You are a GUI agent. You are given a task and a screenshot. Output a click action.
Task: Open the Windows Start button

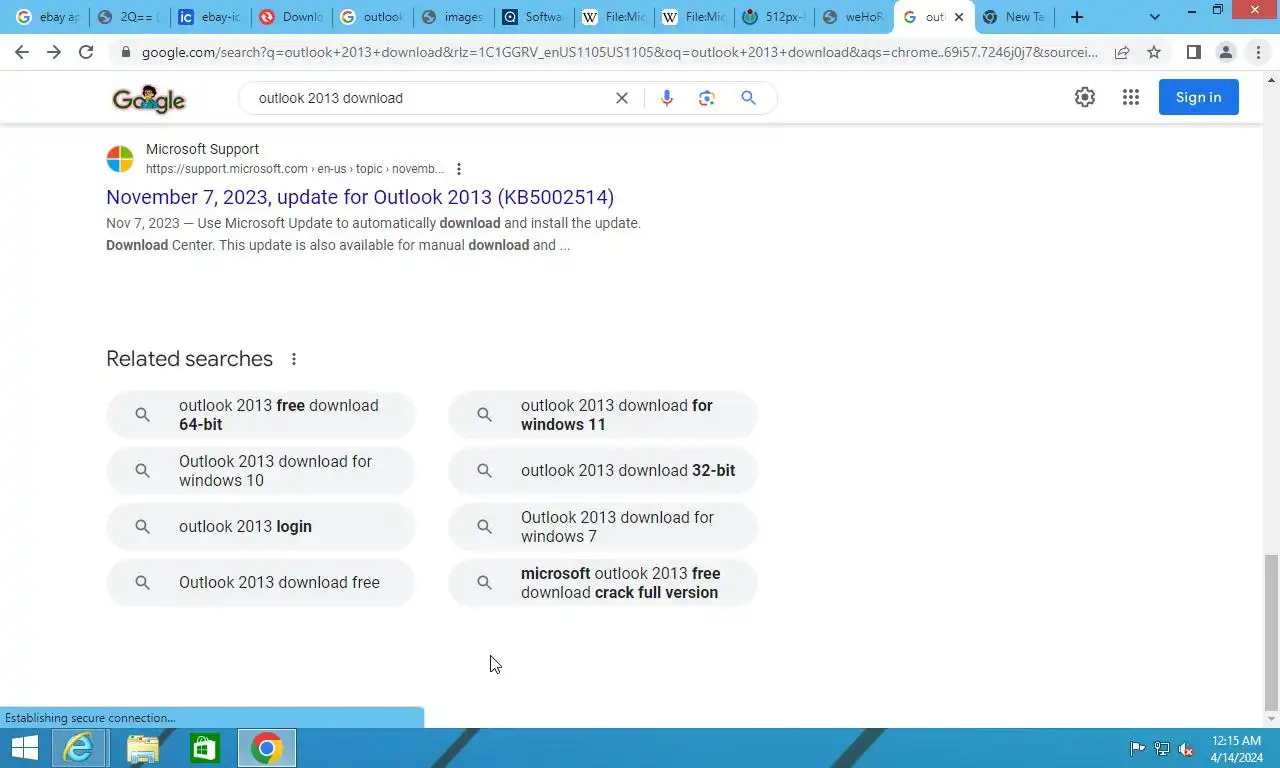(24, 748)
